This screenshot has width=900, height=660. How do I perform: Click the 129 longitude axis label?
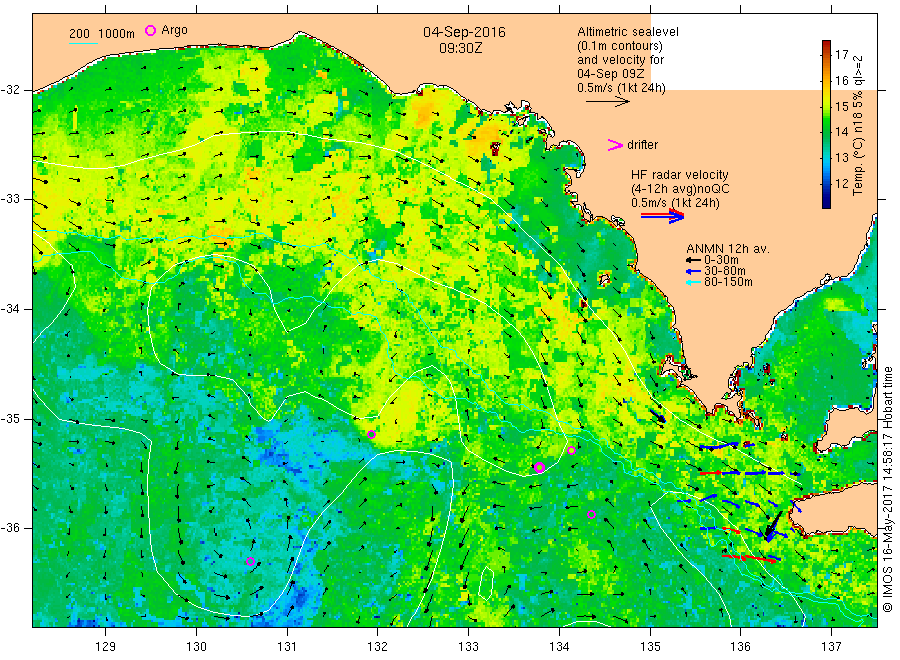click(x=106, y=646)
